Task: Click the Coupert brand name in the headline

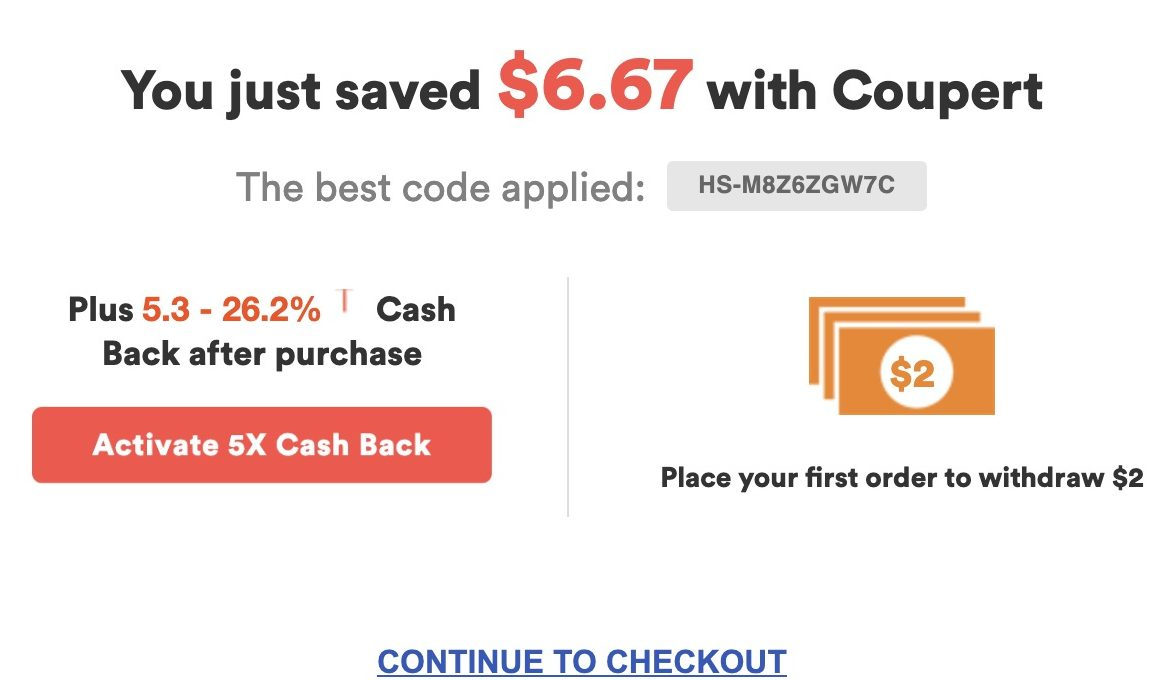Action: click(x=937, y=91)
